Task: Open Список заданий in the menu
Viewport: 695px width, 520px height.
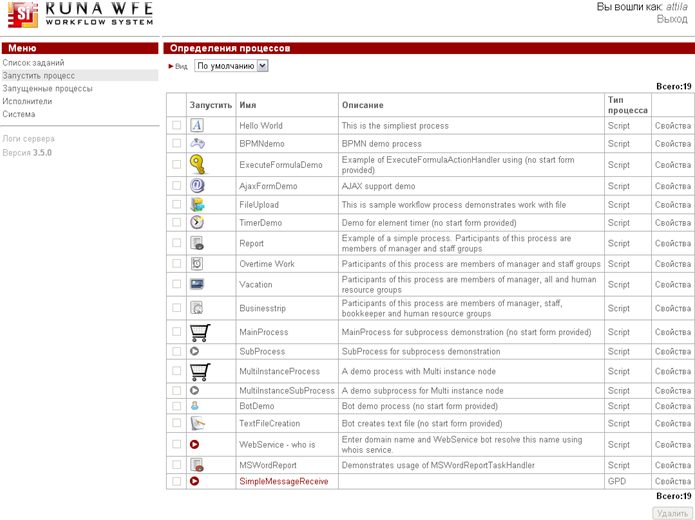Action: (x=33, y=63)
